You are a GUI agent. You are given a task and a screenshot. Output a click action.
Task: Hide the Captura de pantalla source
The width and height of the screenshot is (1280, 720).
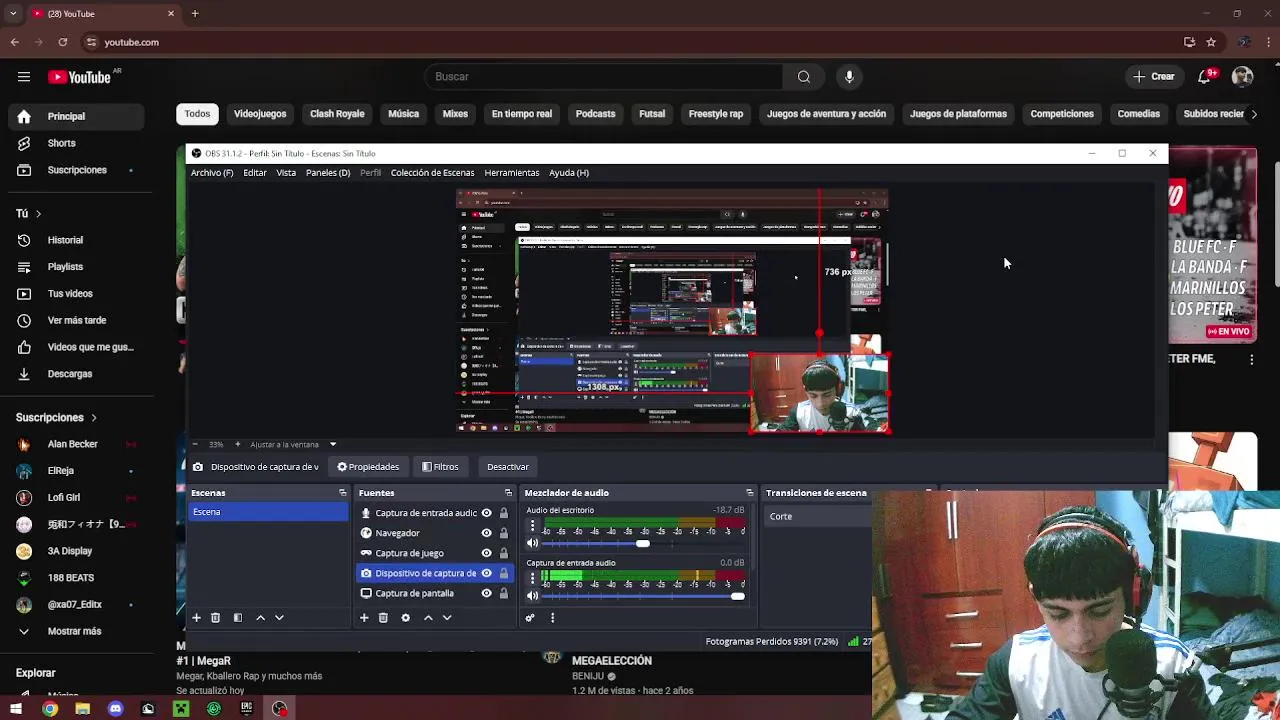click(486, 593)
